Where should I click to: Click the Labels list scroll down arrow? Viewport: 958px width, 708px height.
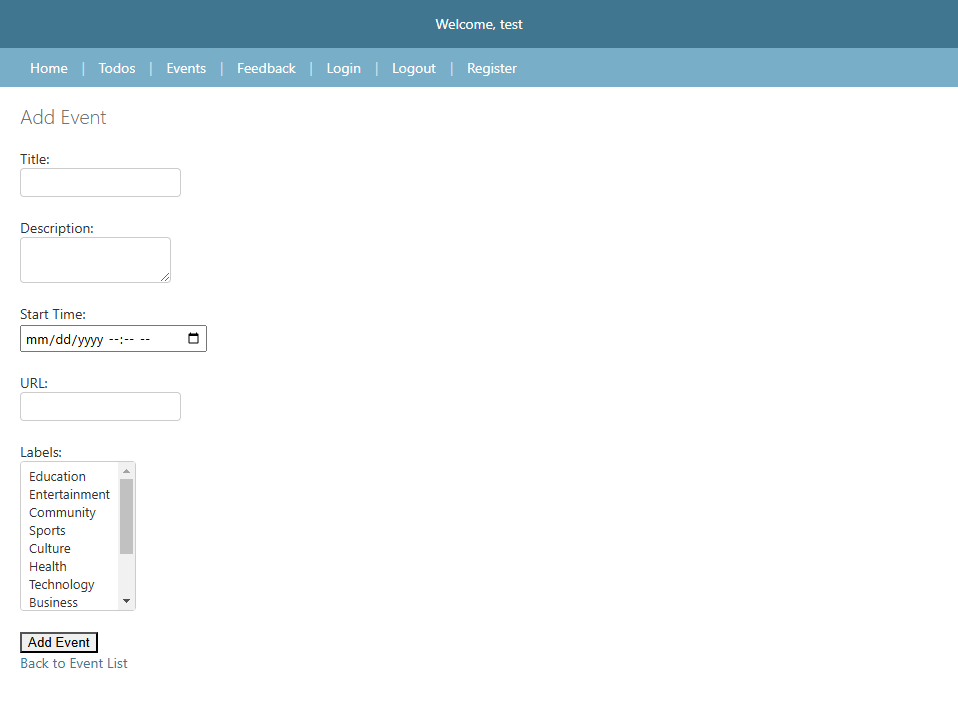[126, 601]
